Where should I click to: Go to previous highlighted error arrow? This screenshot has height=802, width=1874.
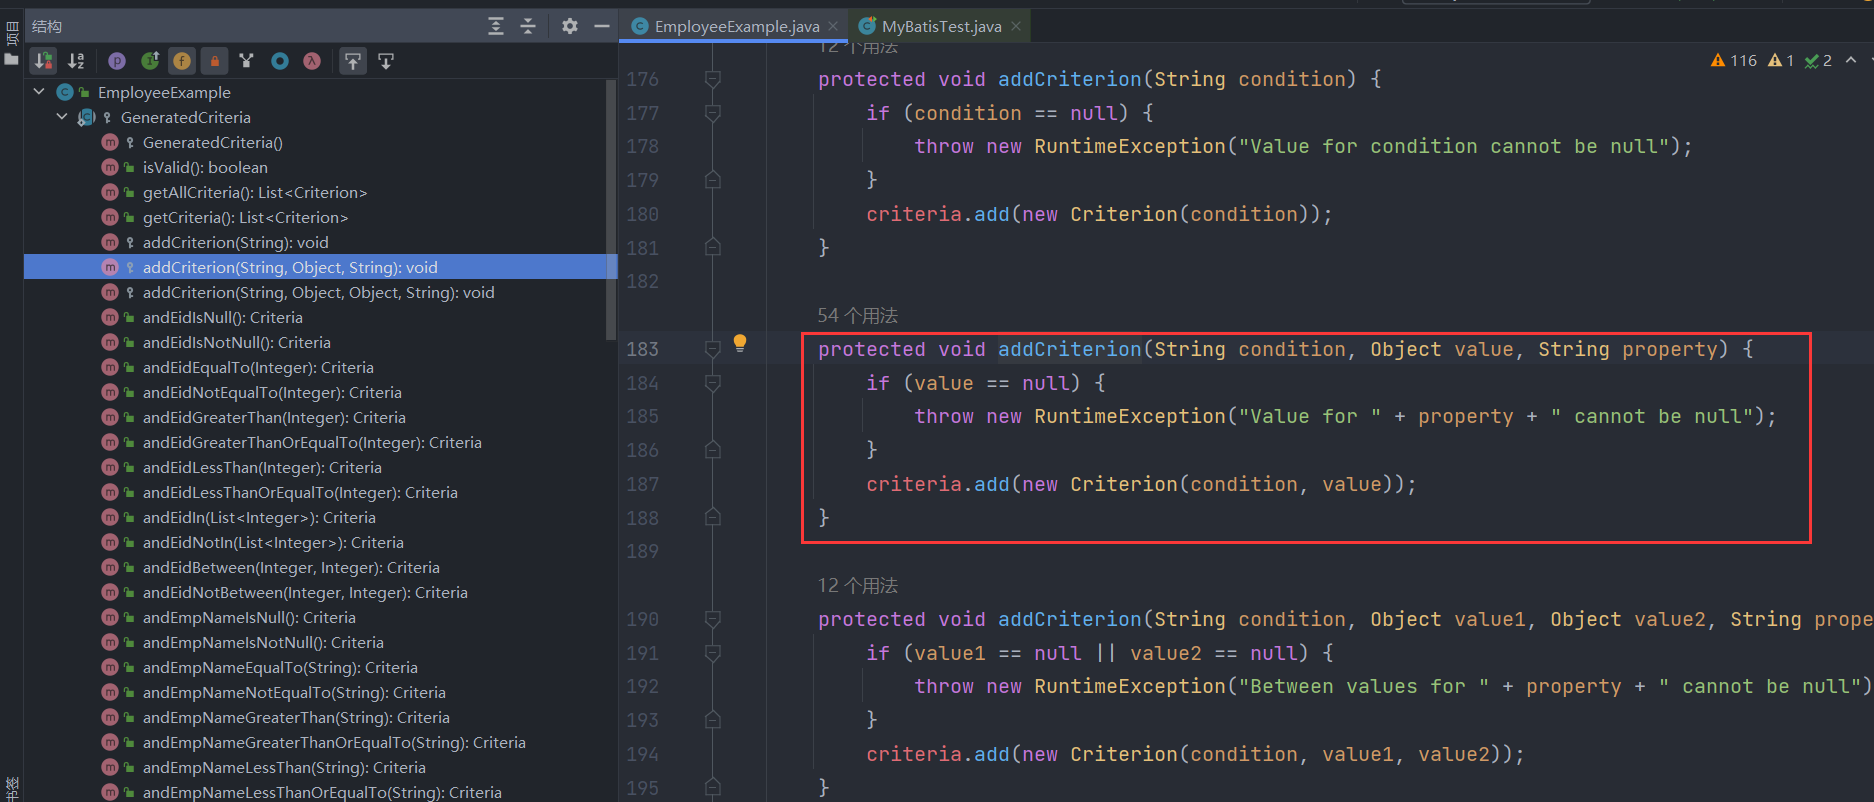click(1851, 60)
